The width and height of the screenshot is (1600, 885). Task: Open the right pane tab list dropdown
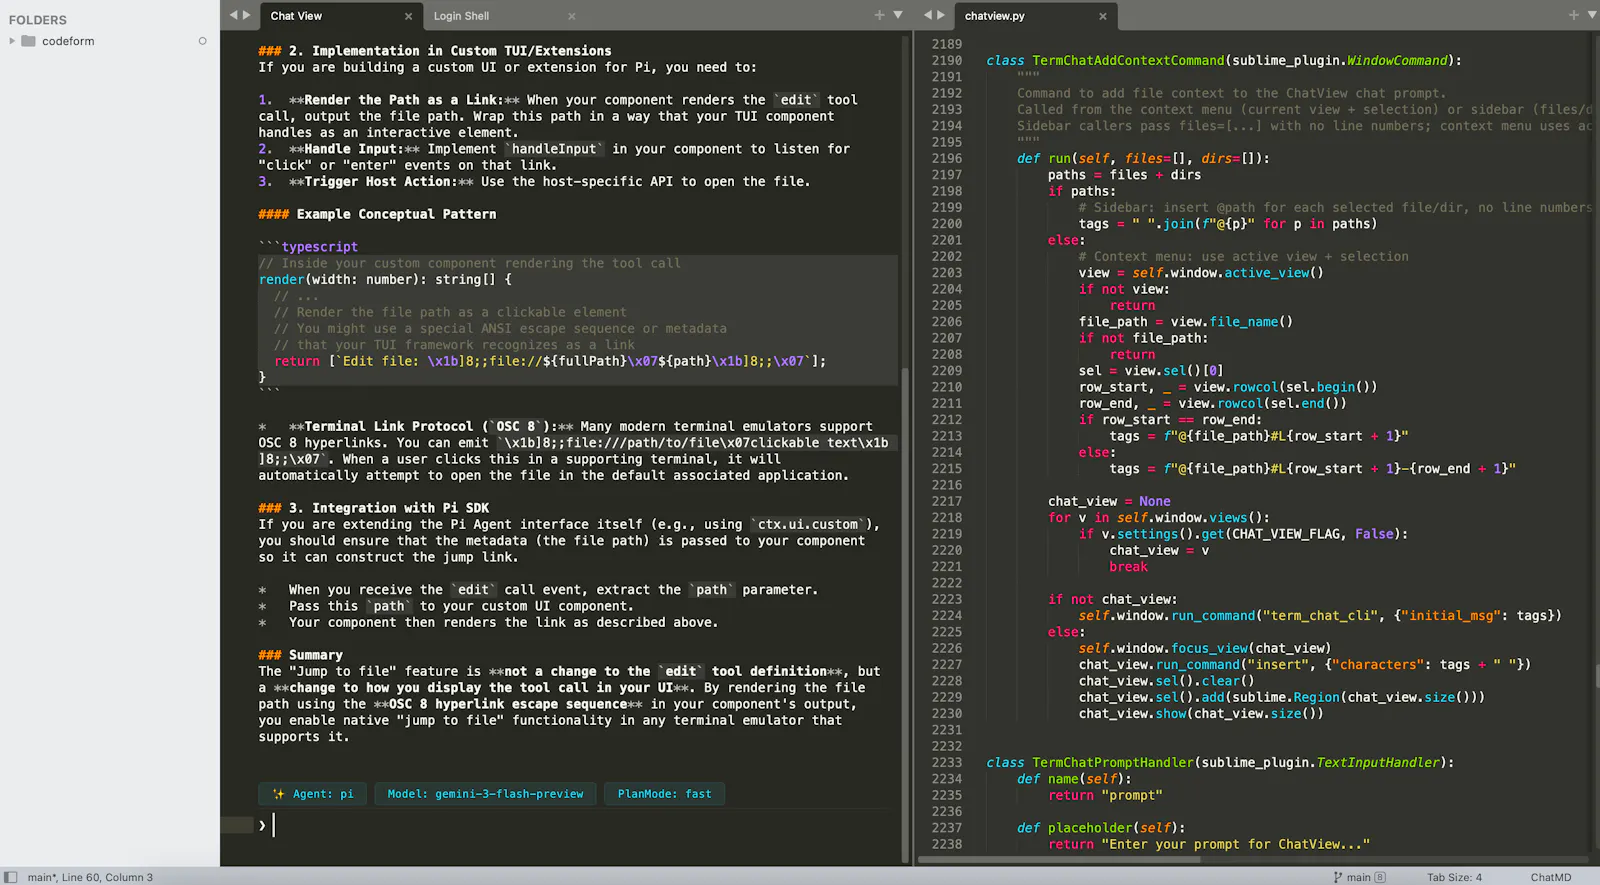(1591, 15)
